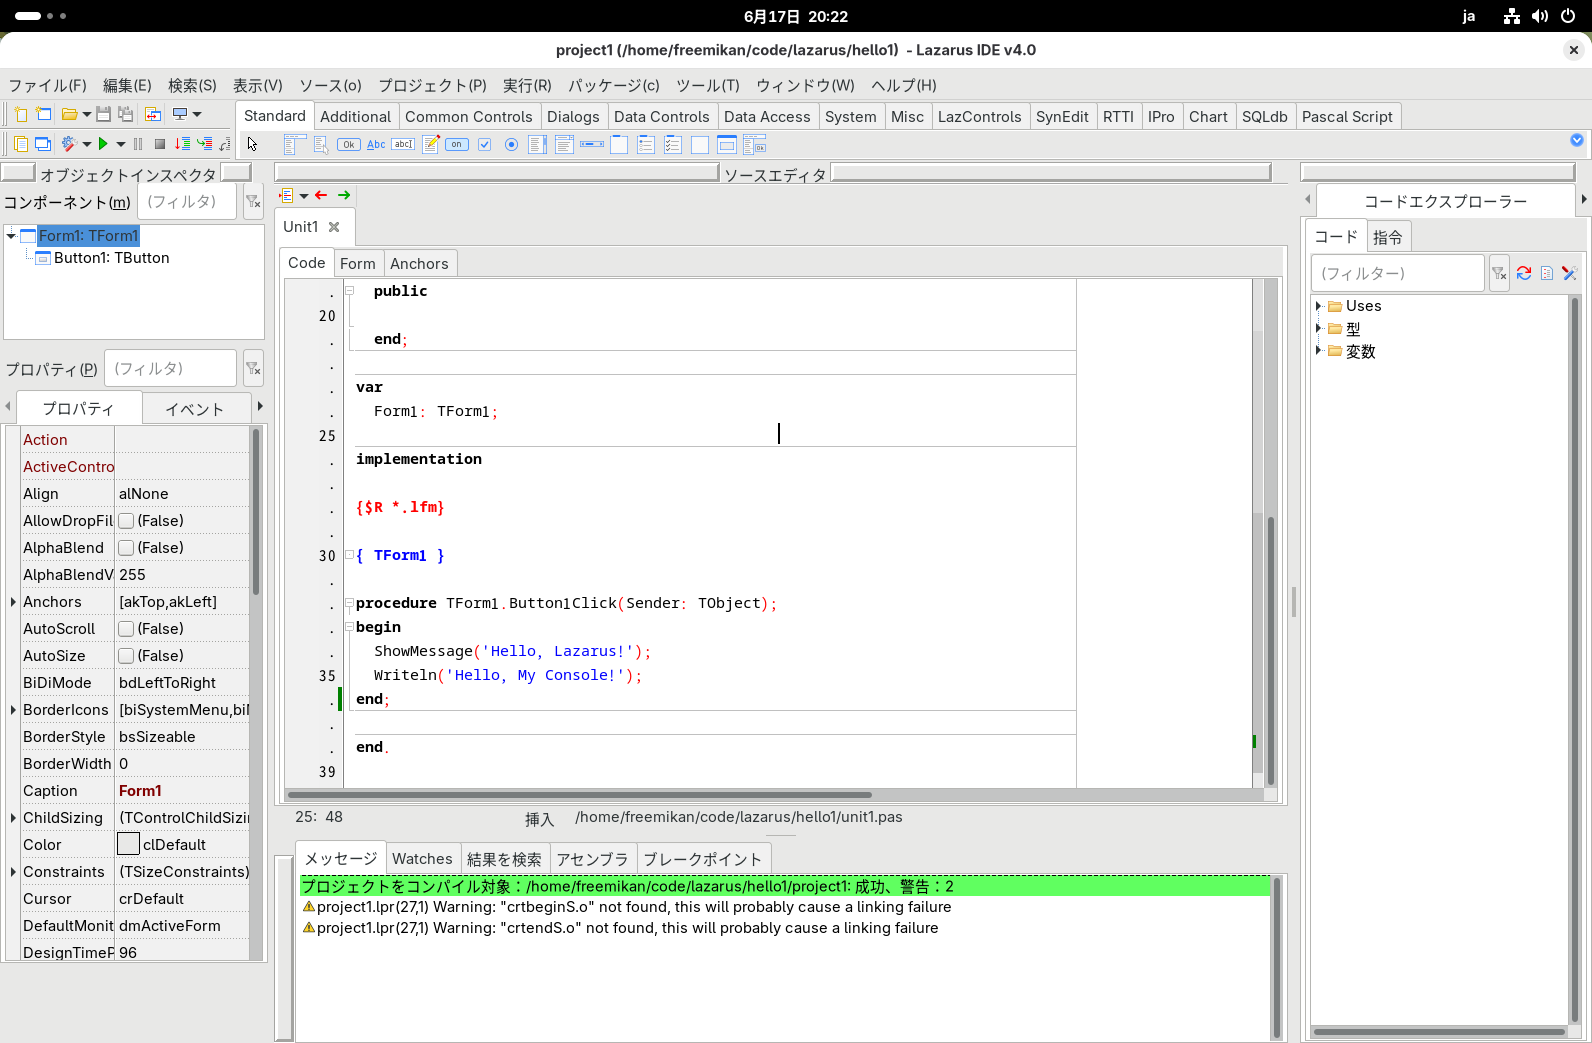1592x1043 pixels.
Task: Click the red back navigation arrow in the editor
Action: pyautogui.click(x=321, y=195)
